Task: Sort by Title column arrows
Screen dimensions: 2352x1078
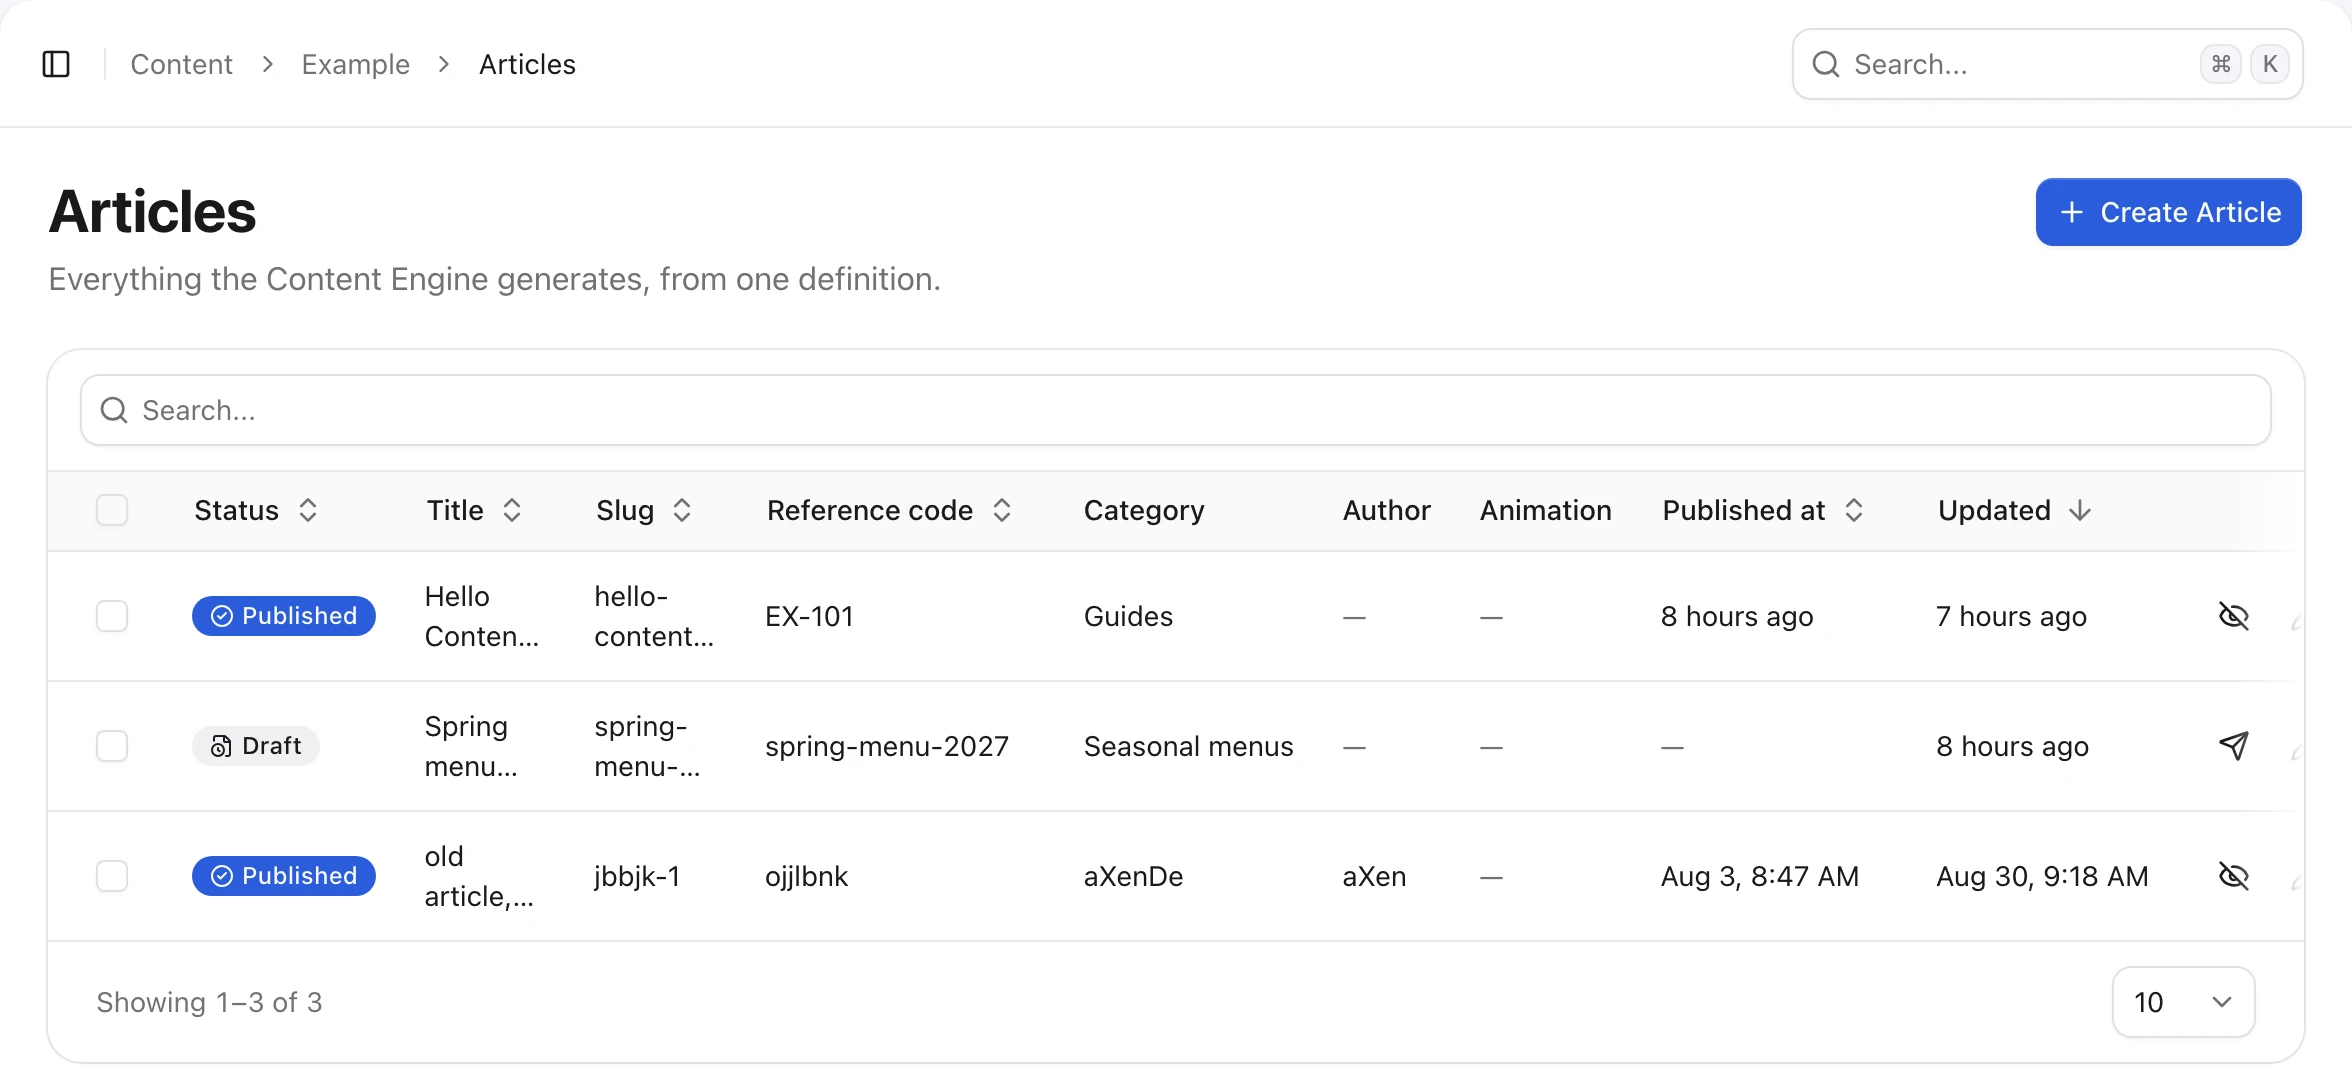Action: 512,510
